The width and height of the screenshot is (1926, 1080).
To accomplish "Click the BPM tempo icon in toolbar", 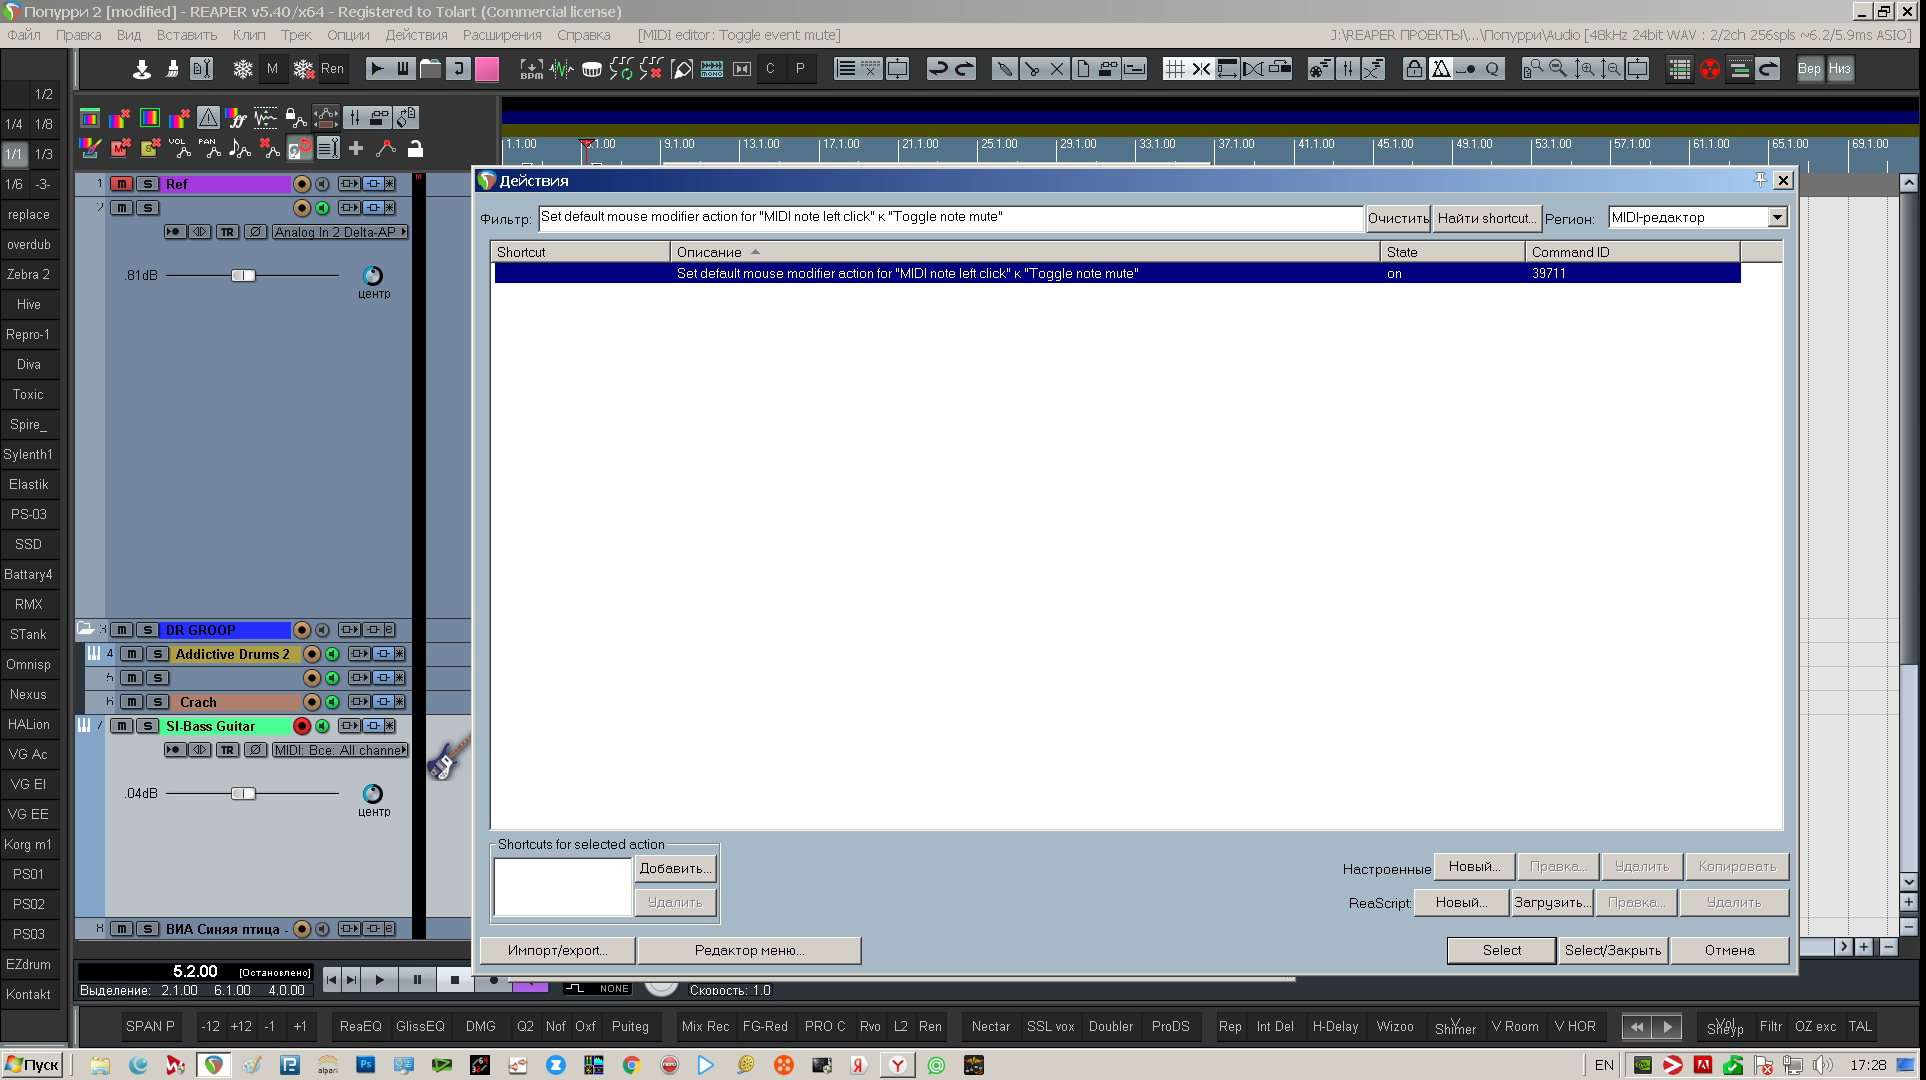I will coord(531,69).
